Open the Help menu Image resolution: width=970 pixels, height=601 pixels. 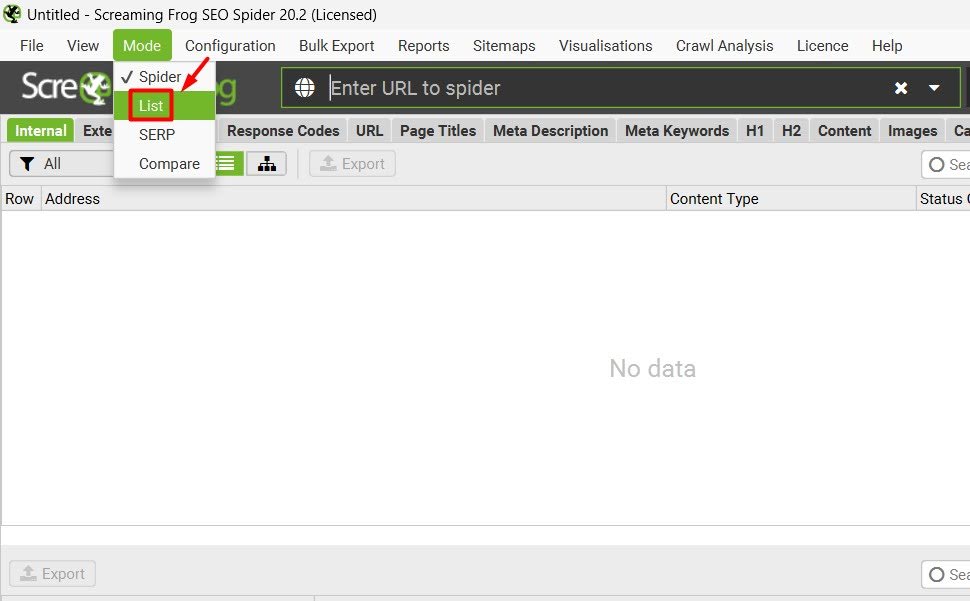886,46
